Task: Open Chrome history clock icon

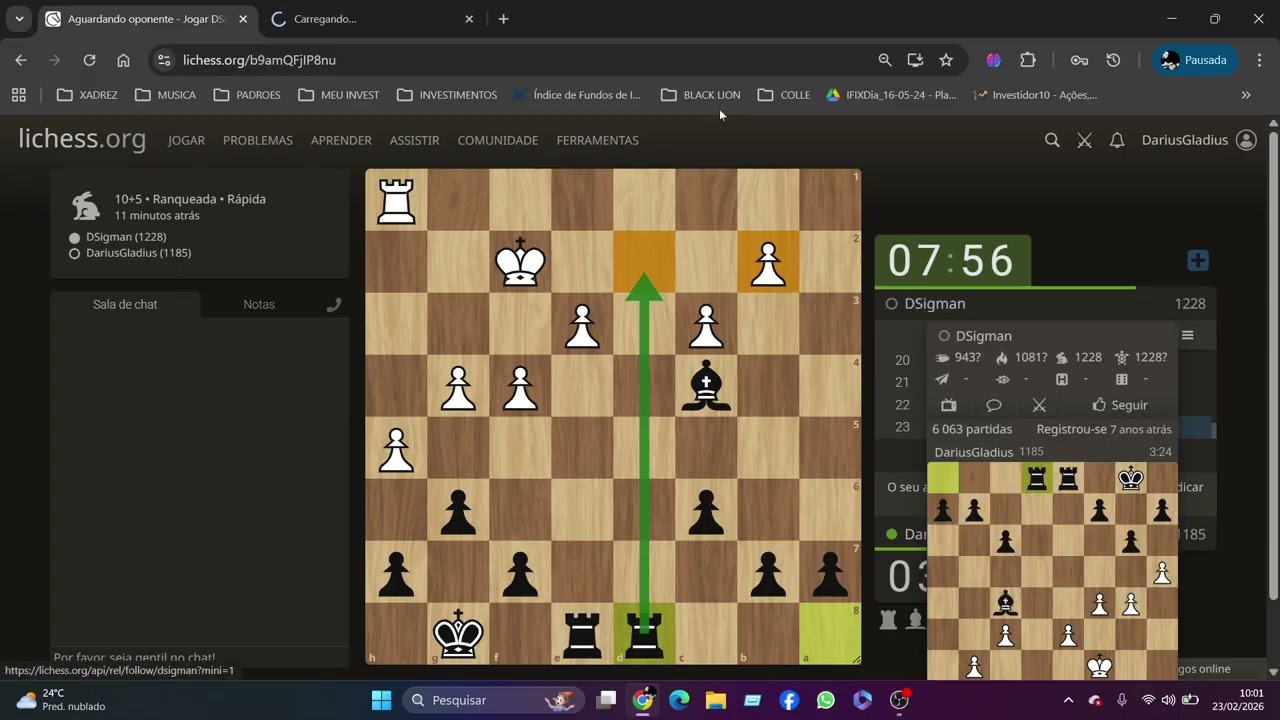Action: (x=1113, y=60)
